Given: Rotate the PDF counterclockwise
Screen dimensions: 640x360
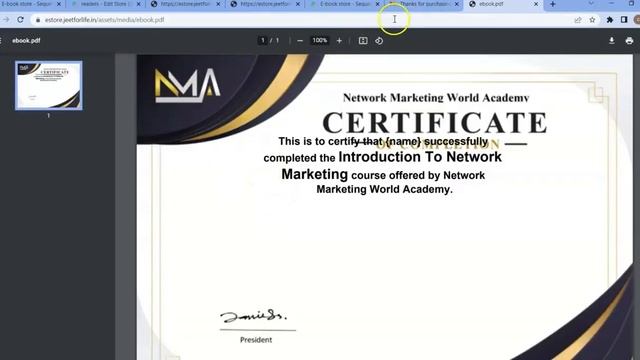Looking at the screenshot, I should [x=379, y=41].
